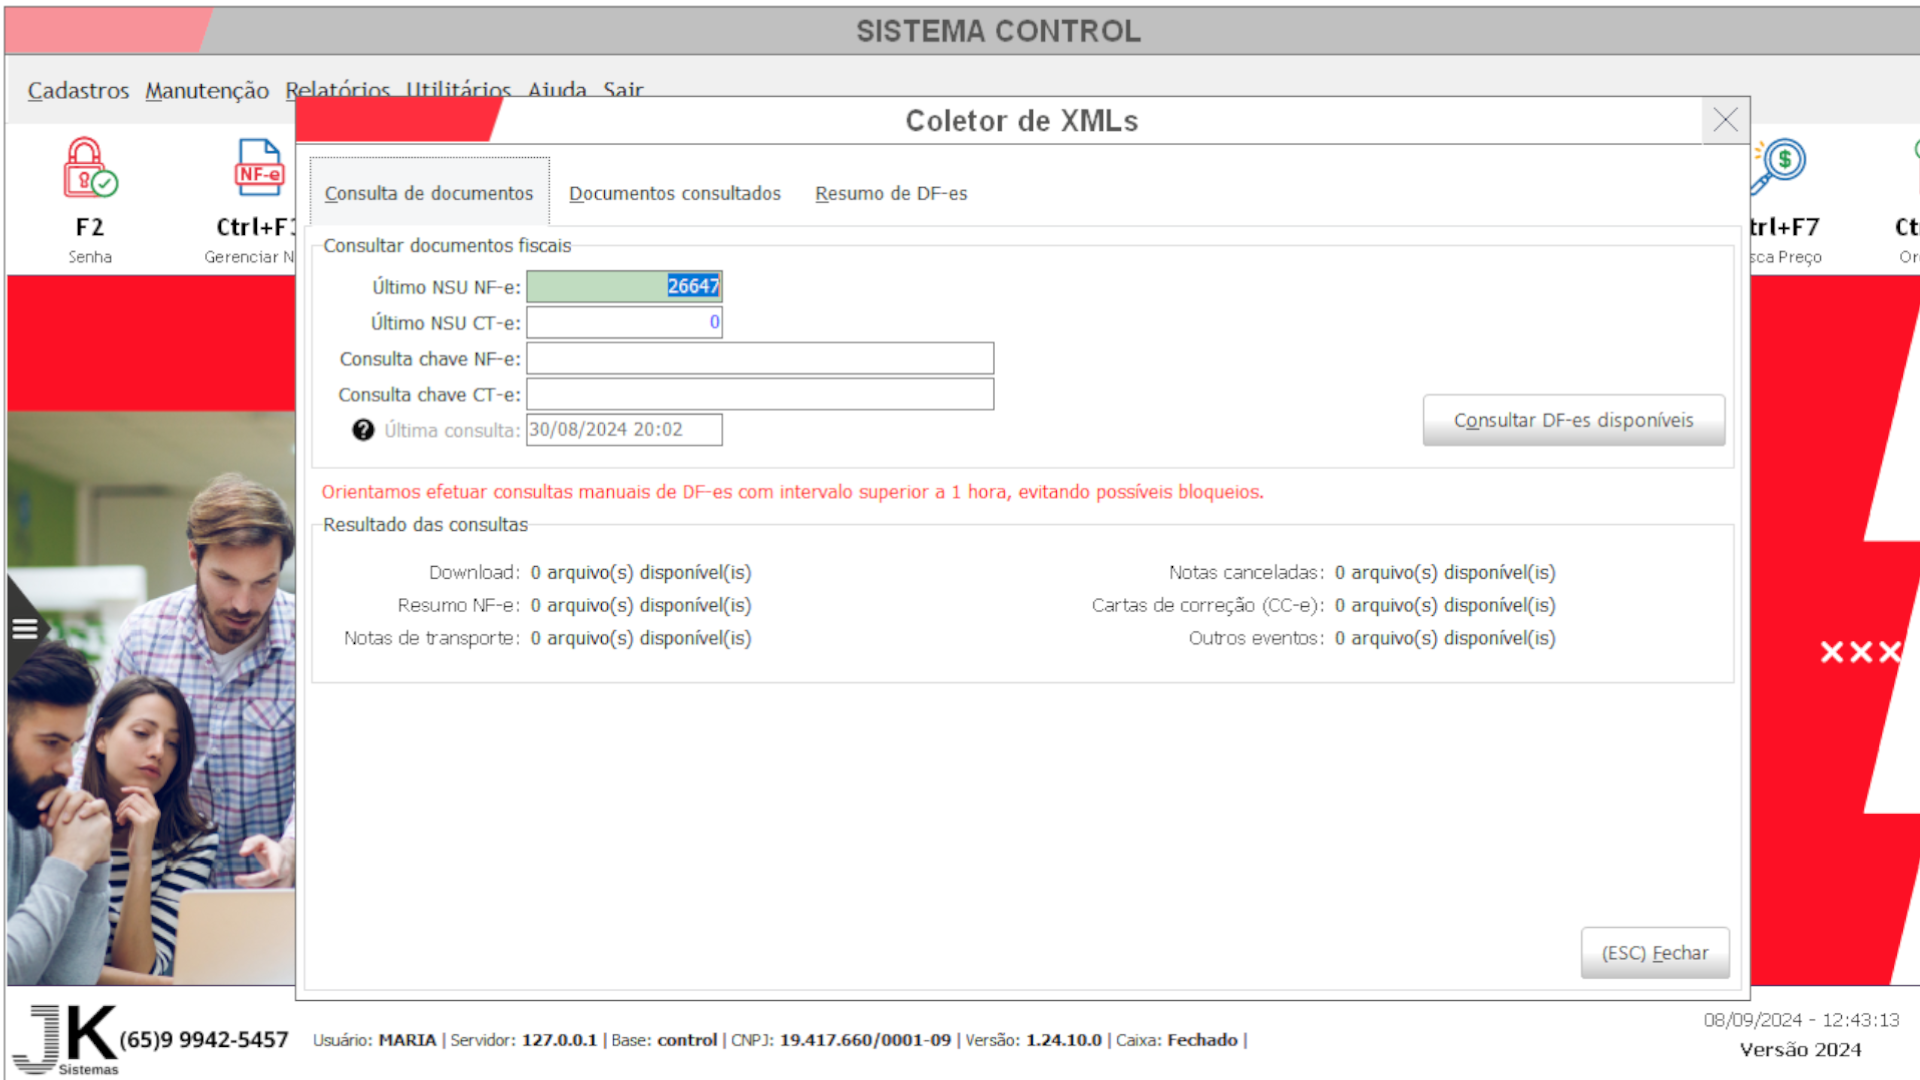Click the Consulta chave NF-e field
This screenshot has height=1080, width=1920.
759,359
